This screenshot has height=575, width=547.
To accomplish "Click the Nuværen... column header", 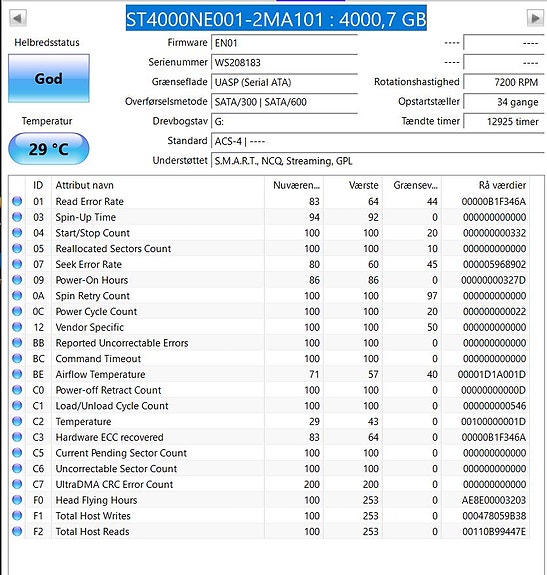I will coord(294,185).
